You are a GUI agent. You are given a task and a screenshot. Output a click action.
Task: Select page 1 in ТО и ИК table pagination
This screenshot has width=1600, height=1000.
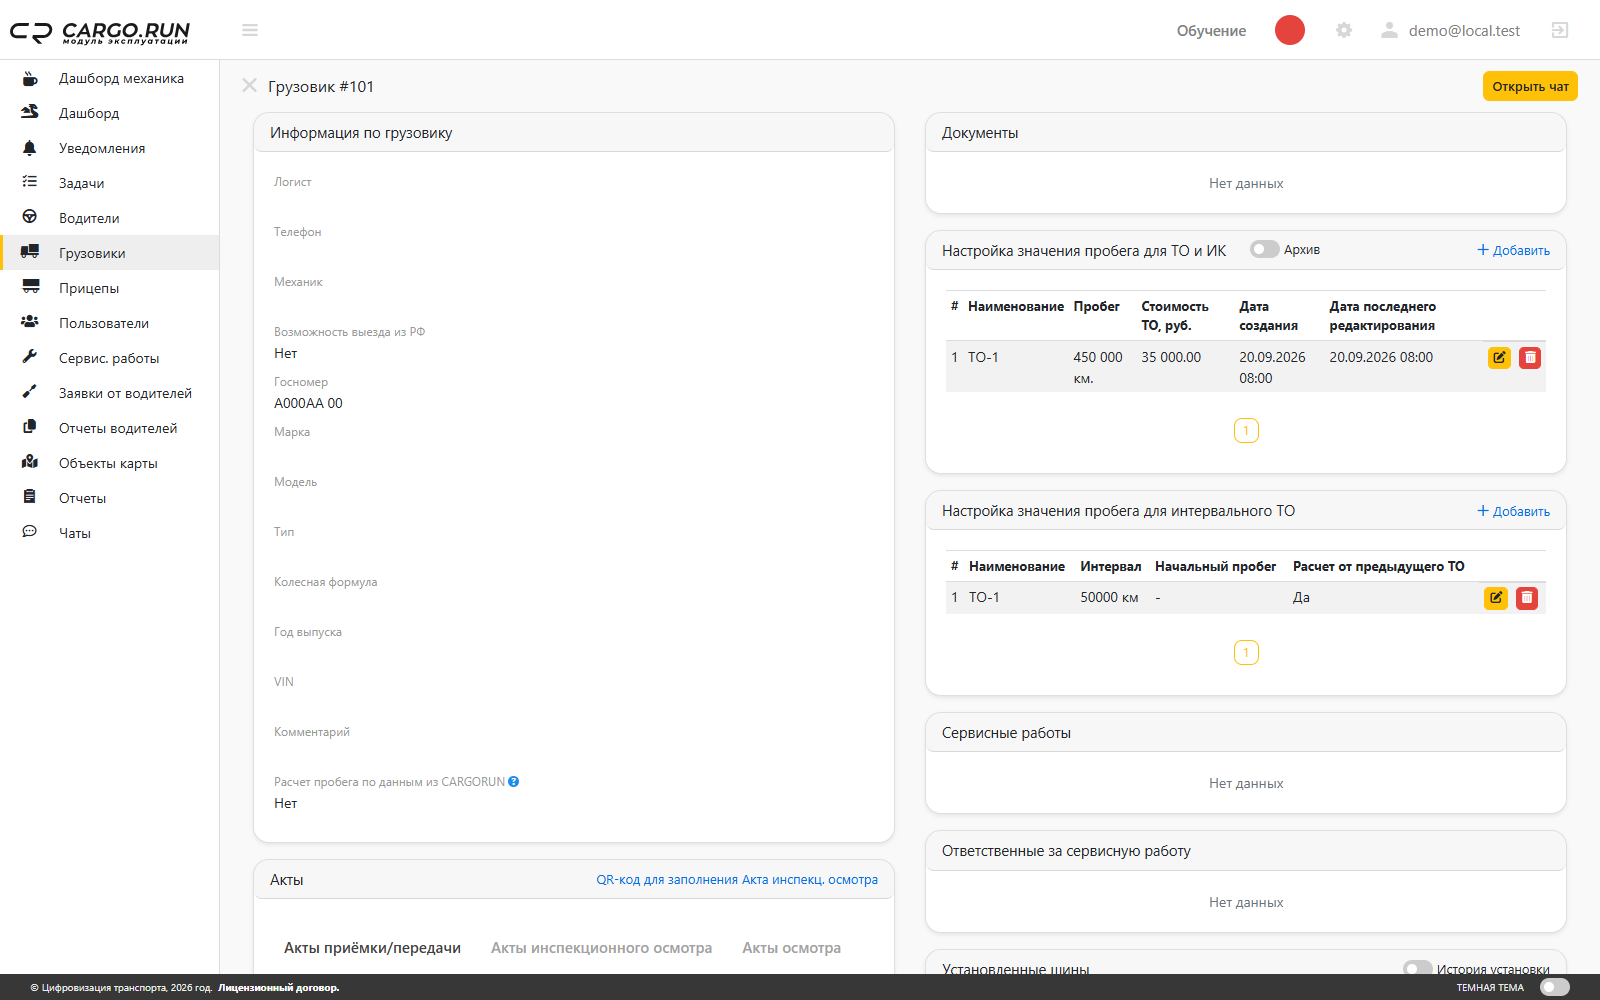tap(1246, 431)
